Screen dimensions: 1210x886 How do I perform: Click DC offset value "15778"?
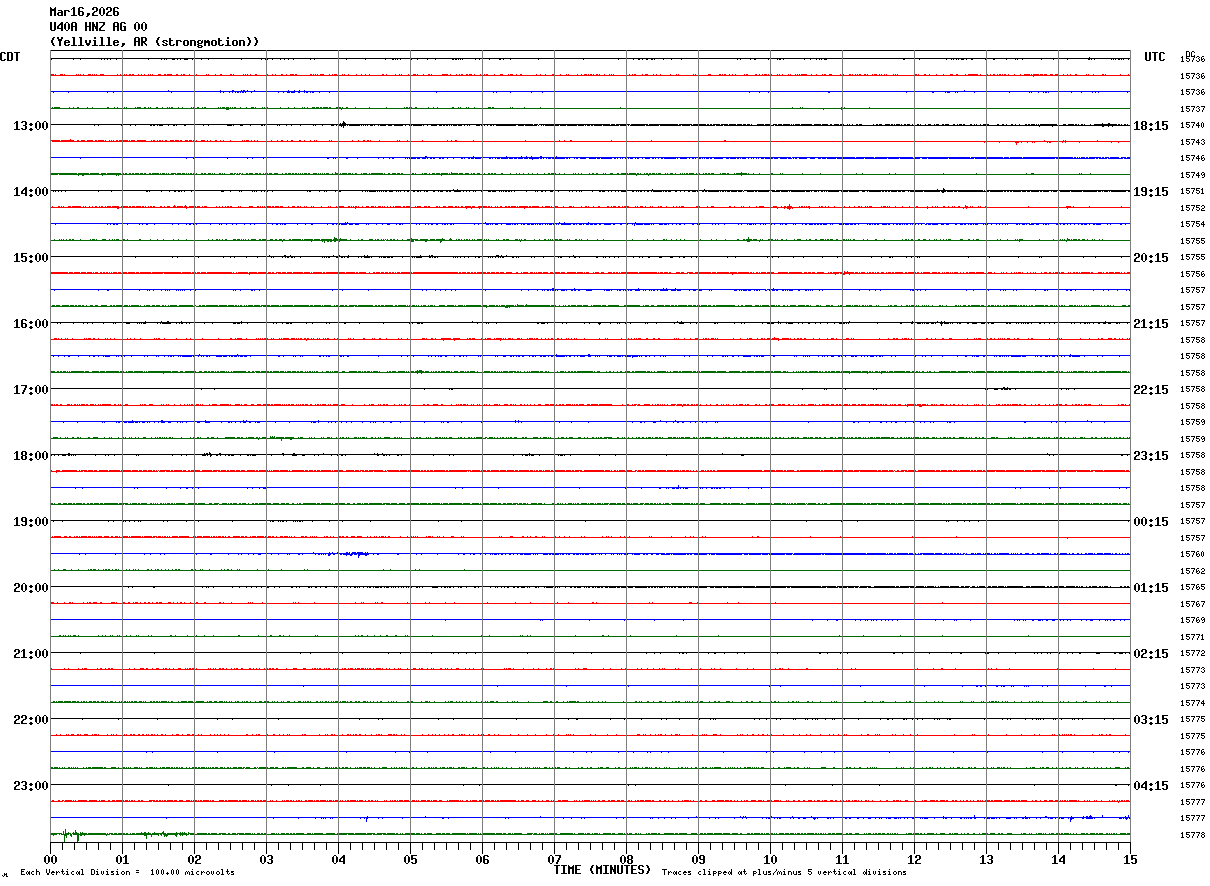pyautogui.click(x=1192, y=835)
